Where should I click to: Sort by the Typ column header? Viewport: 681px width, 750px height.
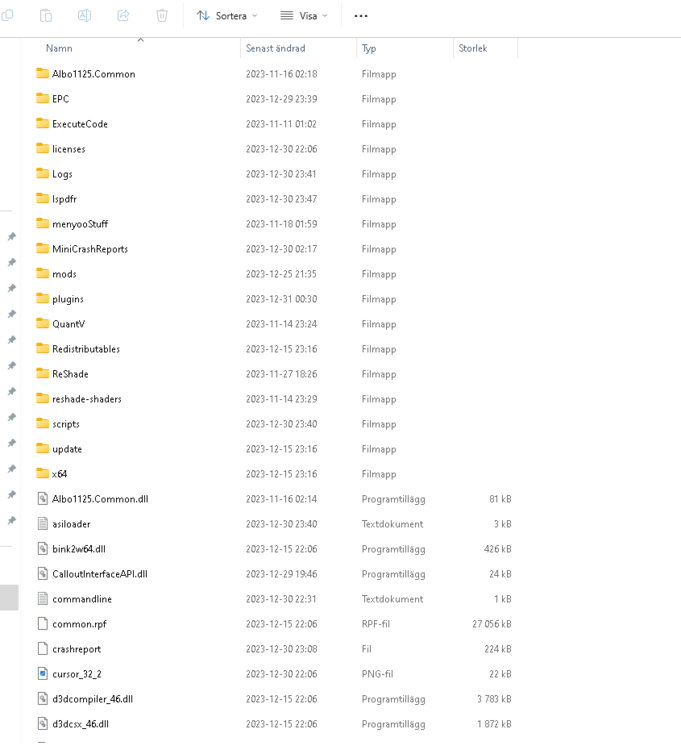(x=369, y=48)
